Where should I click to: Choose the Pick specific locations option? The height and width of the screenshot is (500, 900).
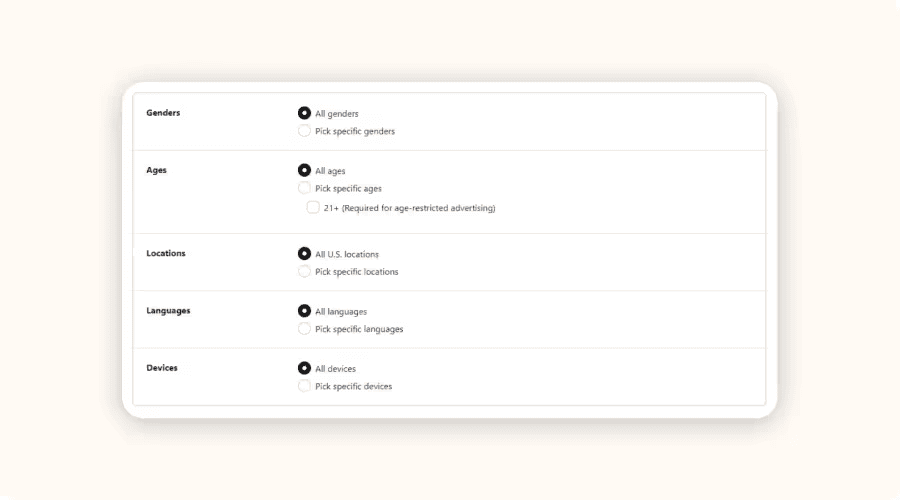tap(304, 272)
